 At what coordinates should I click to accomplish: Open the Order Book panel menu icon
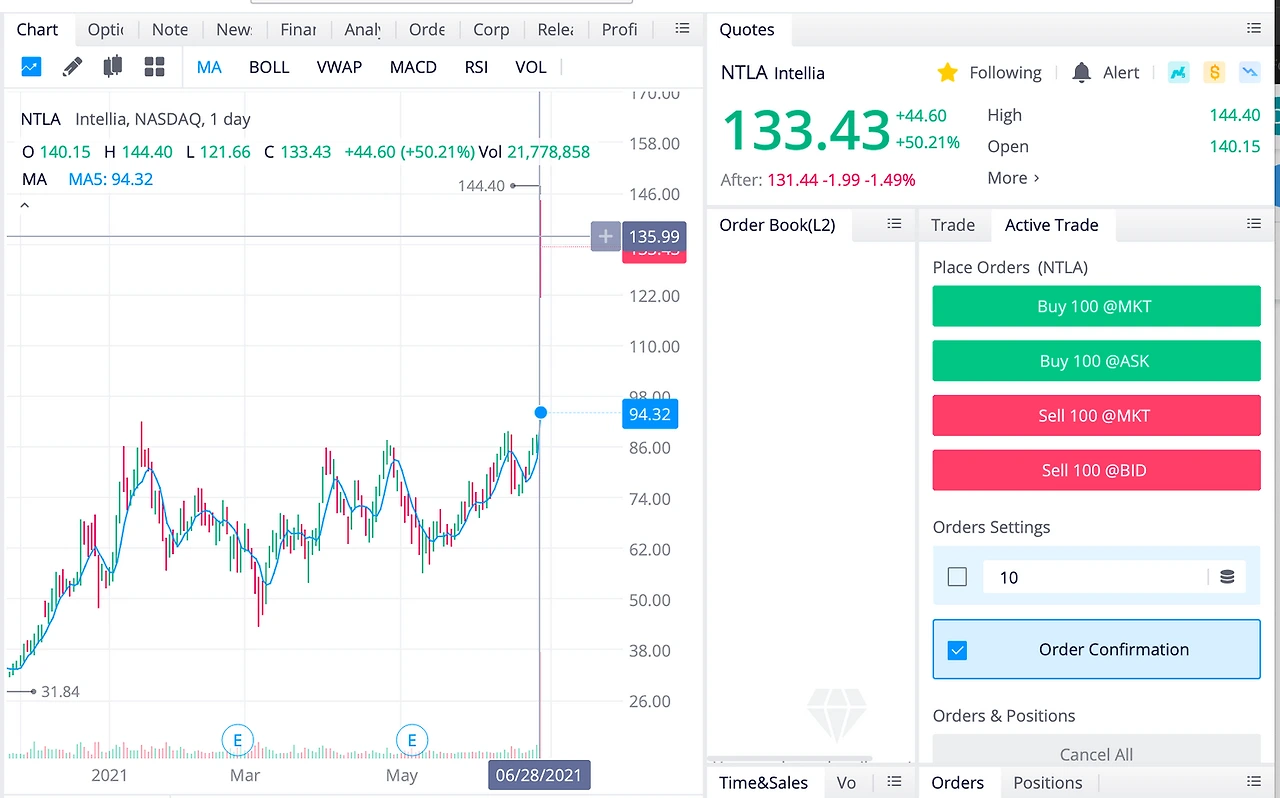pyautogui.click(x=894, y=224)
